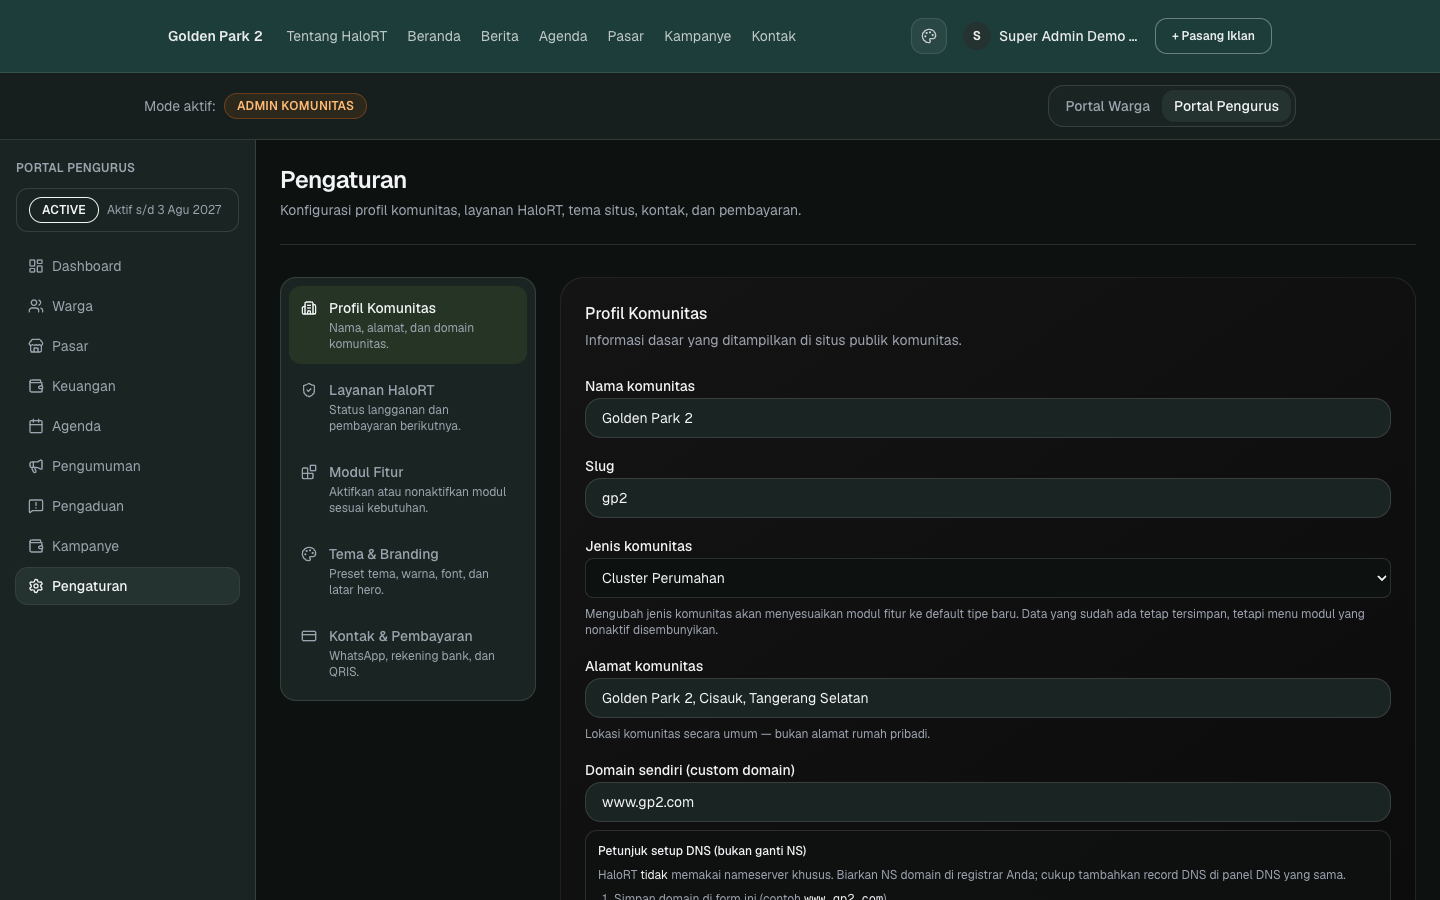
Task: Click the Pasang Iklan button
Action: (1213, 36)
